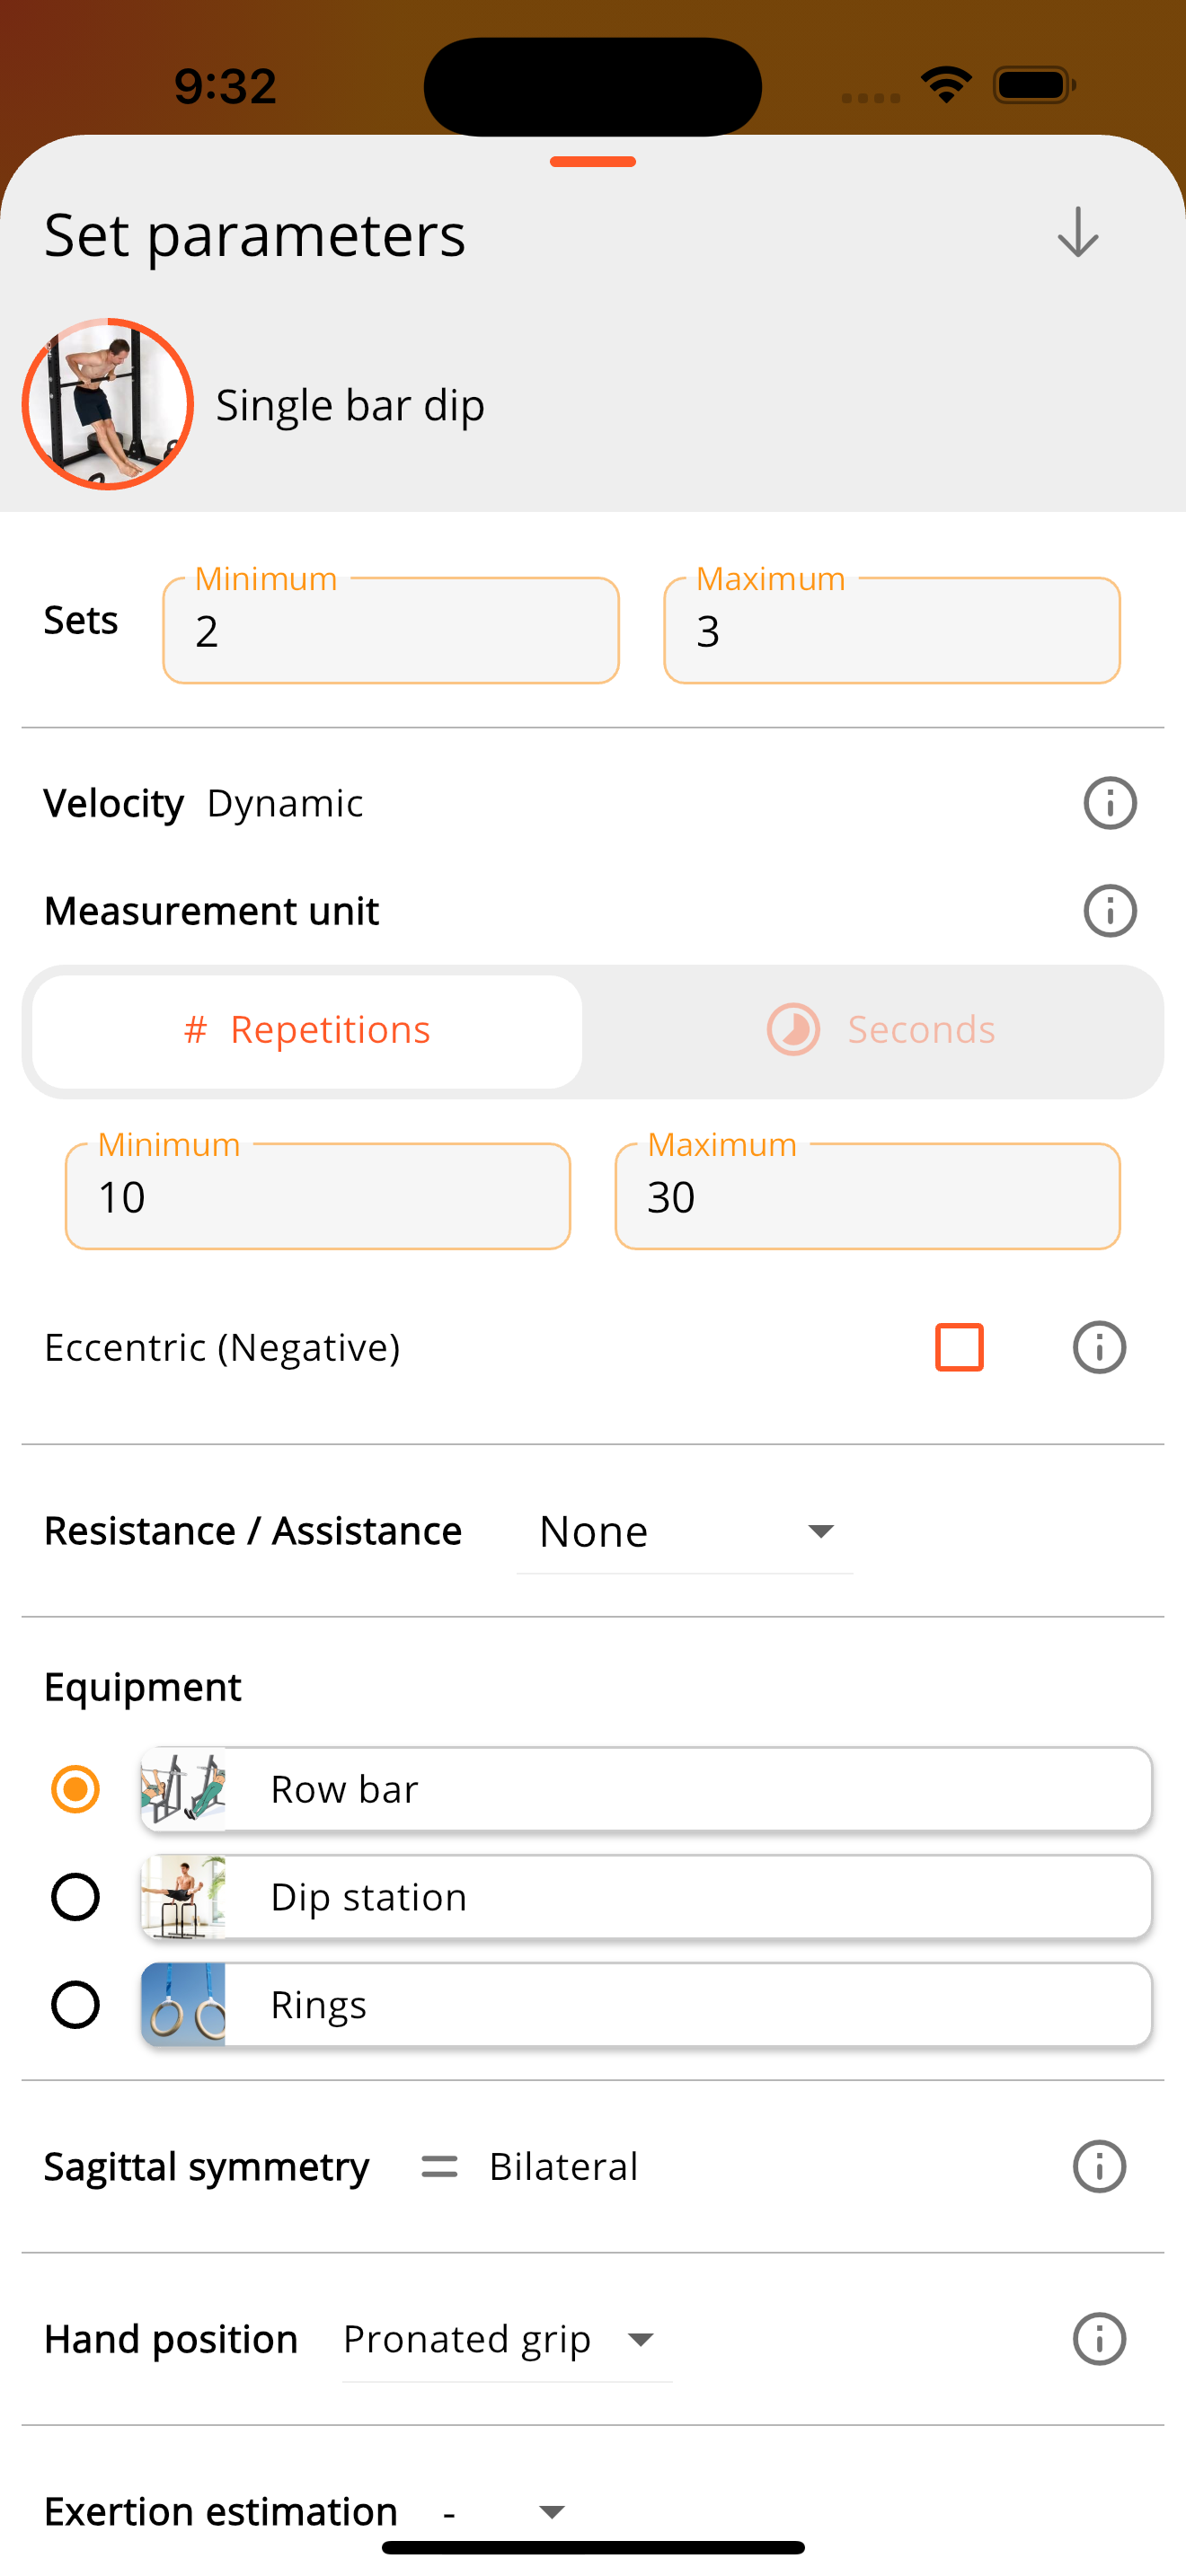Open Velocity info icon
This screenshot has height=2576, width=1186.
click(x=1110, y=803)
